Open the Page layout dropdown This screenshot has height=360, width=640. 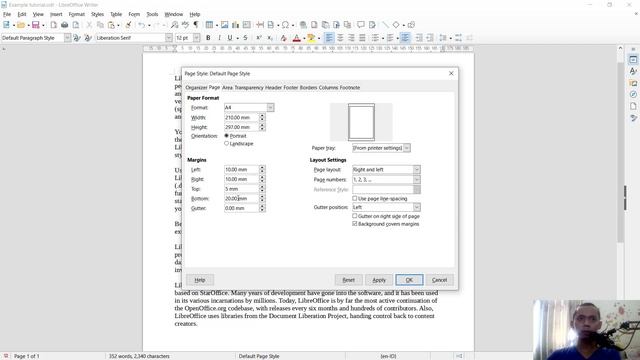point(417,169)
